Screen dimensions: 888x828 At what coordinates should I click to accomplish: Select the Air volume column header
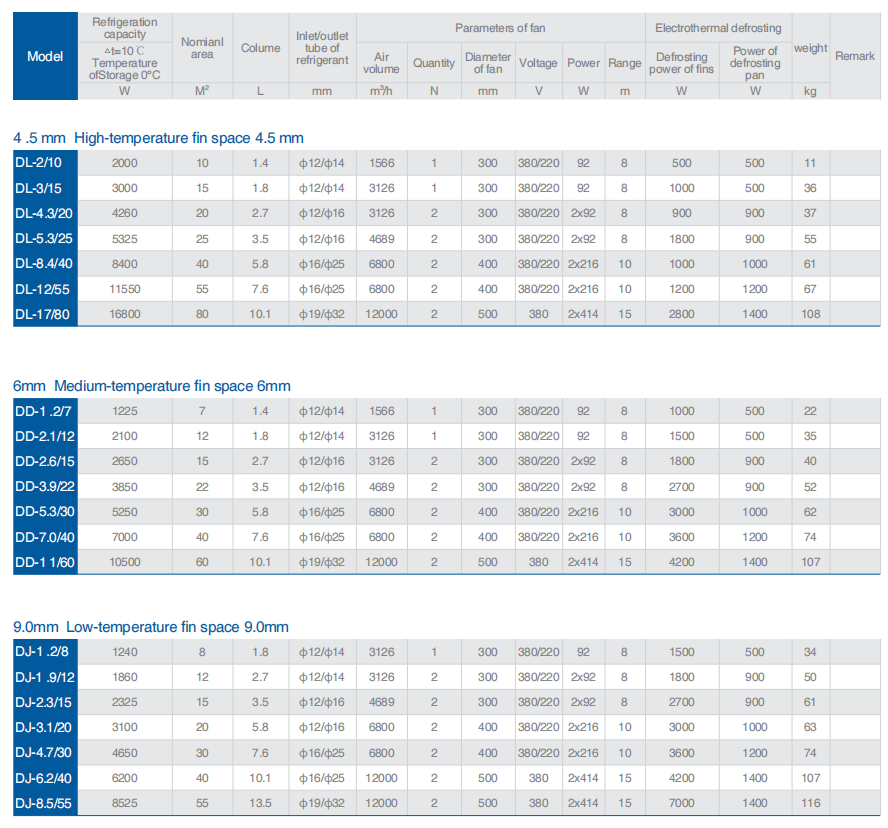(x=380, y=63)
